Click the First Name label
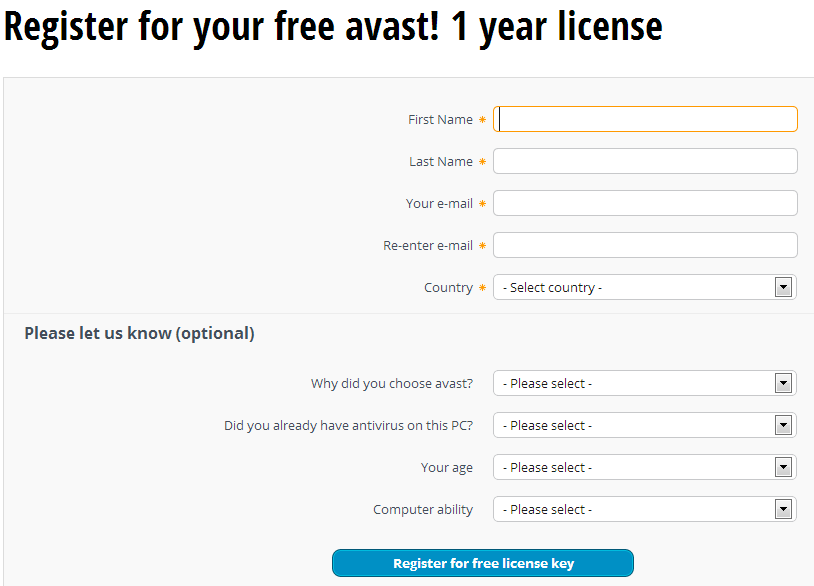The height and width of the screenshot is (586, 814). coord(440,120)
